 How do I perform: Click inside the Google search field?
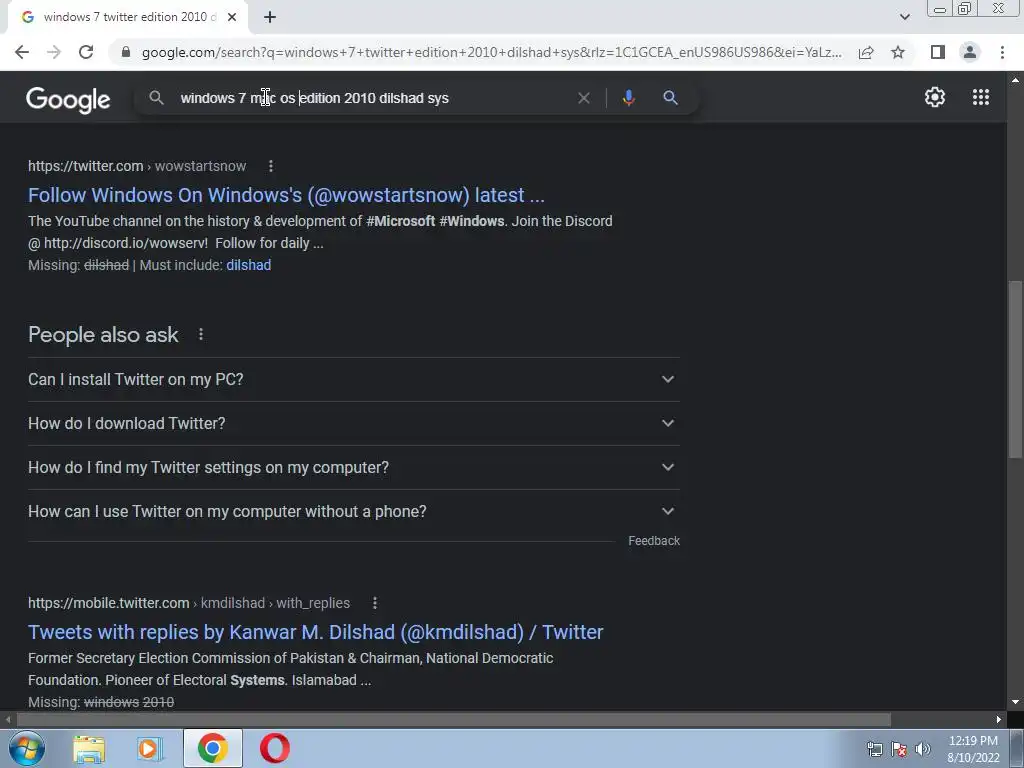tap(376, 98)
